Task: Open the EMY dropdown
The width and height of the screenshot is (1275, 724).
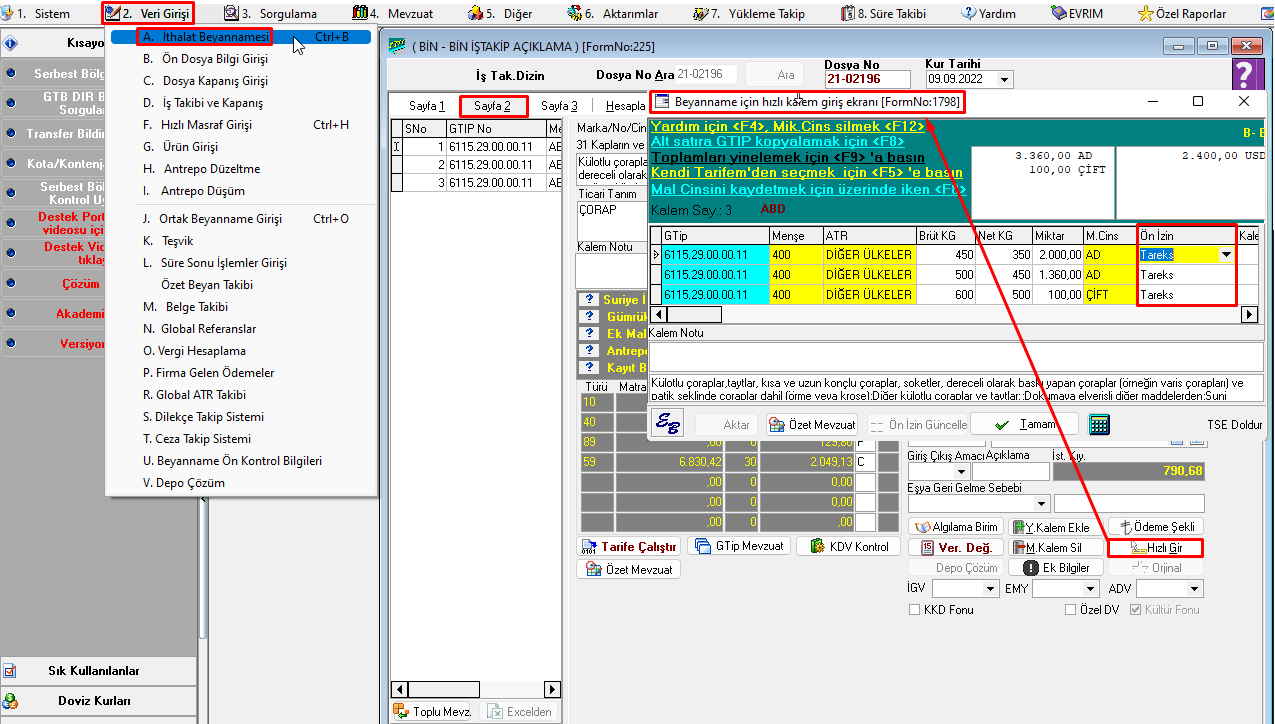Action: click(x=1091, y=589)
